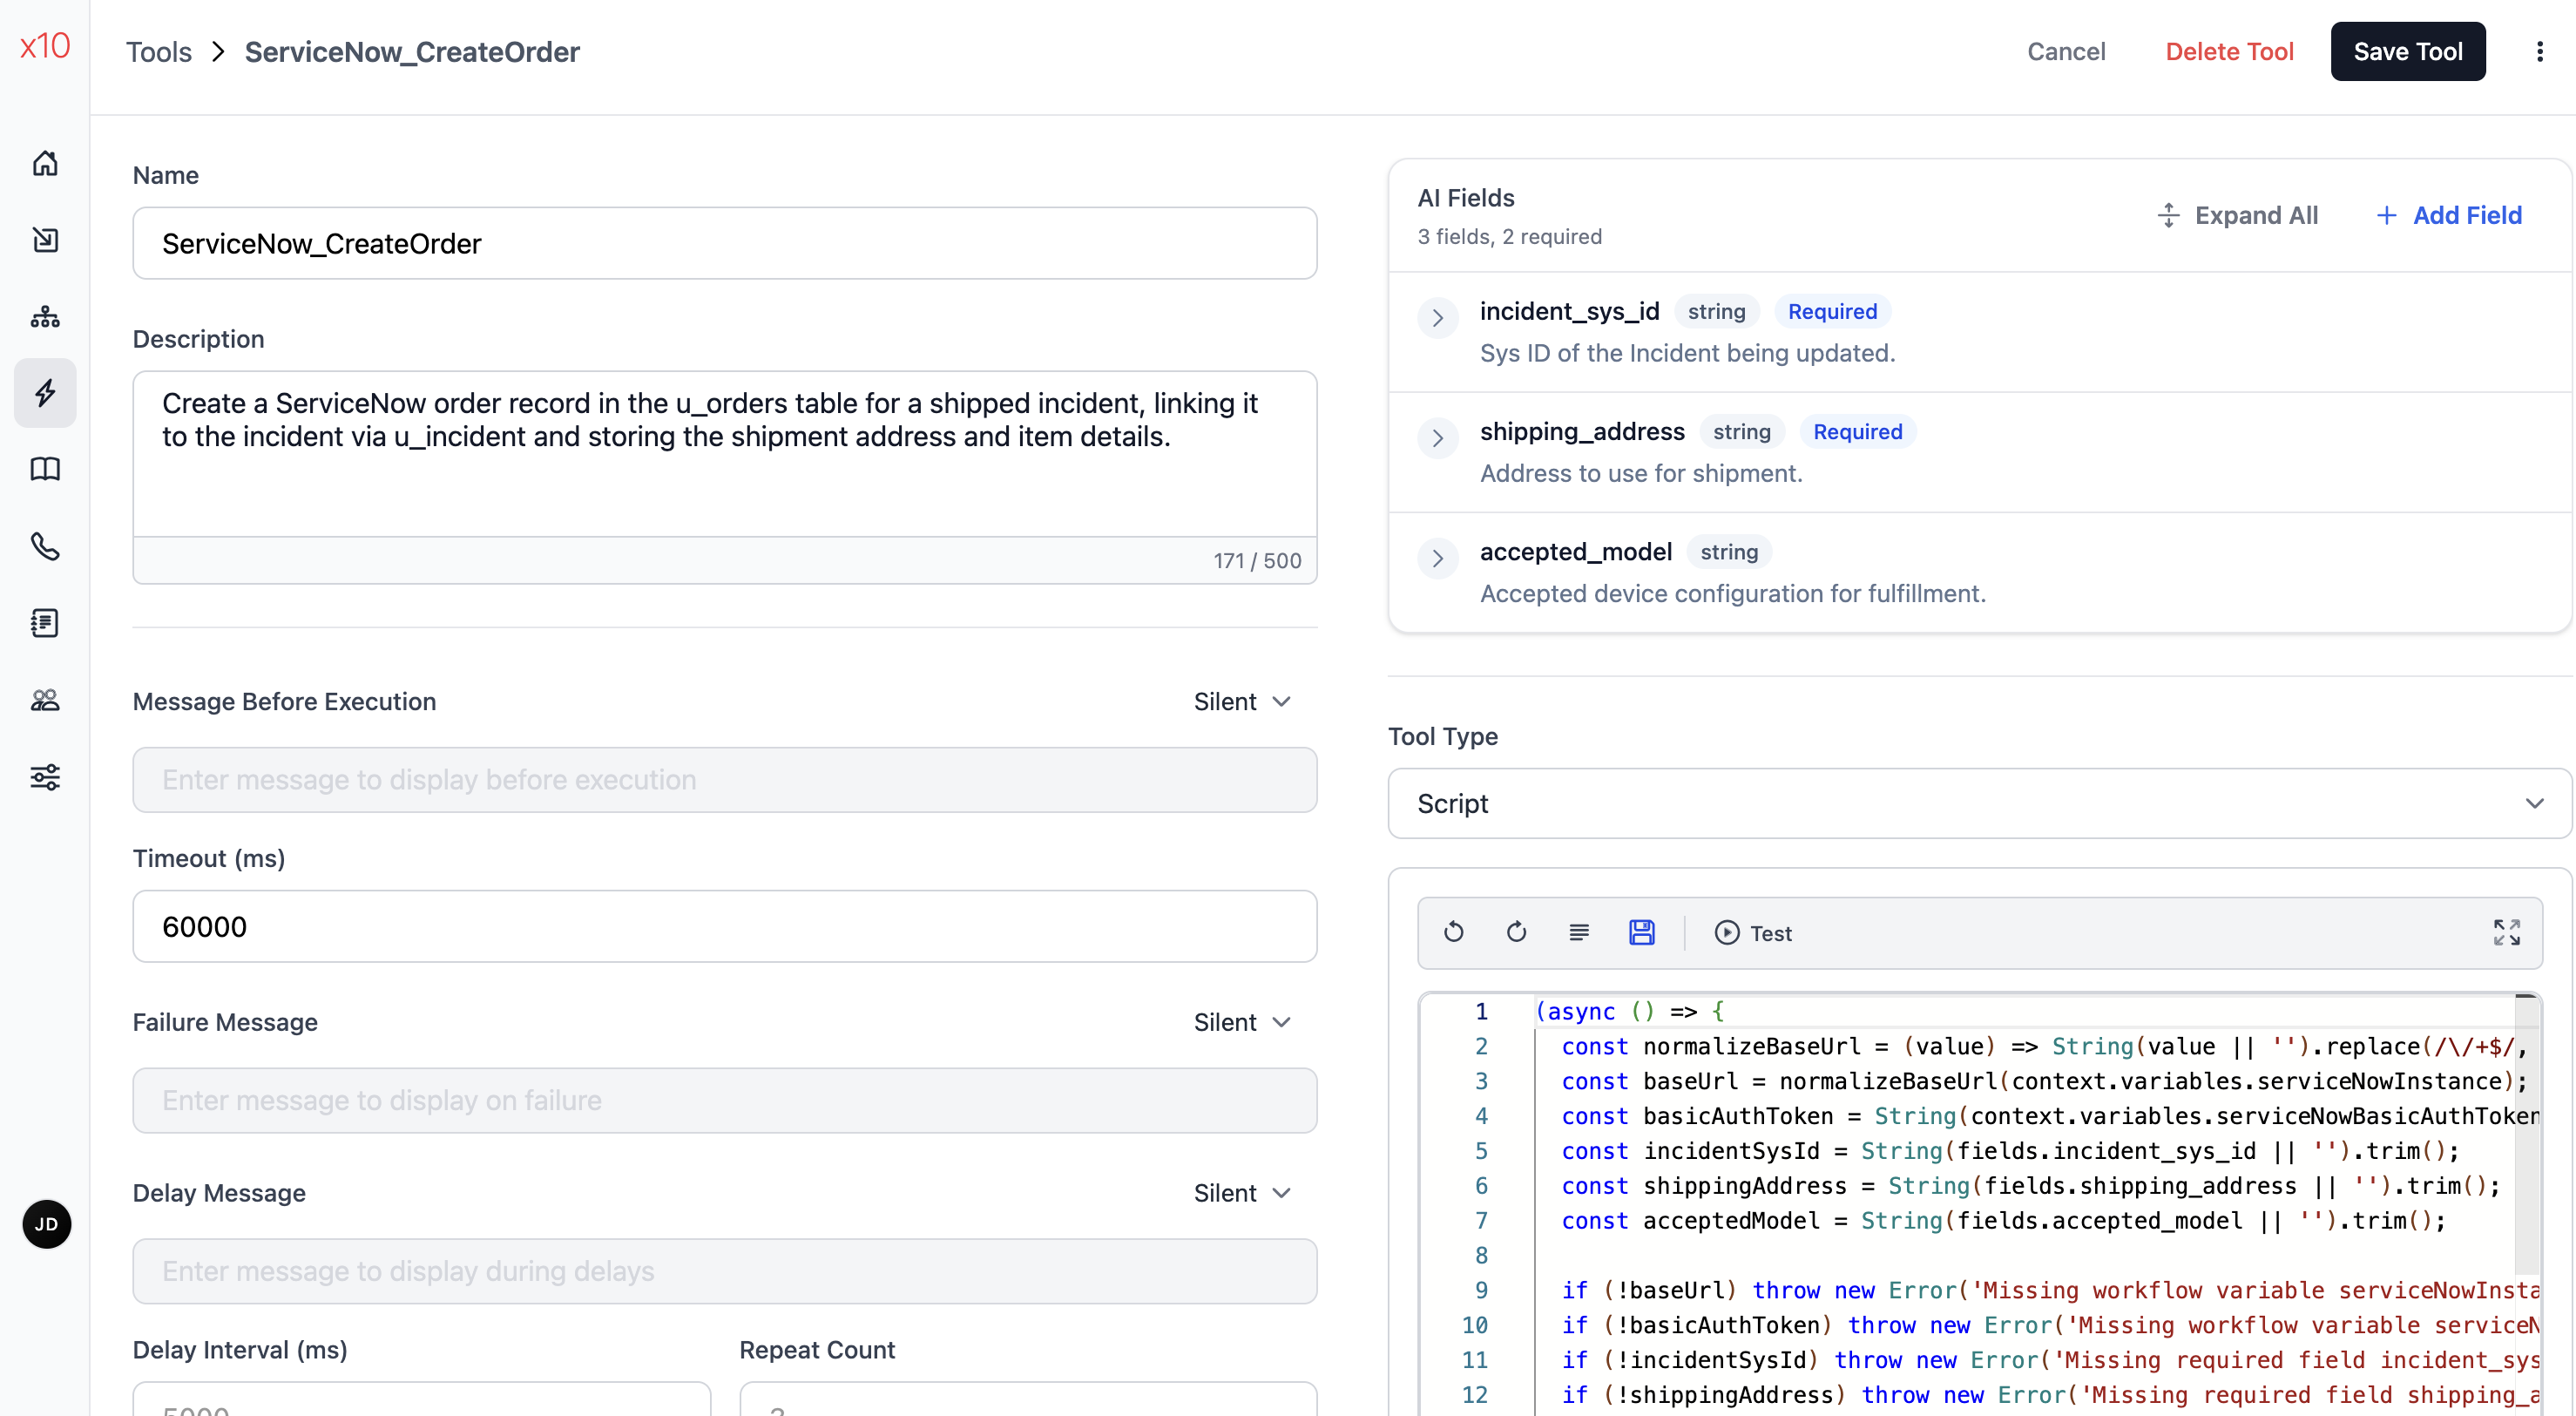Click 'Address to use for shipment.' description
The width and height of the screenshot is (2576, 1416).
(x=1641, y=474)
